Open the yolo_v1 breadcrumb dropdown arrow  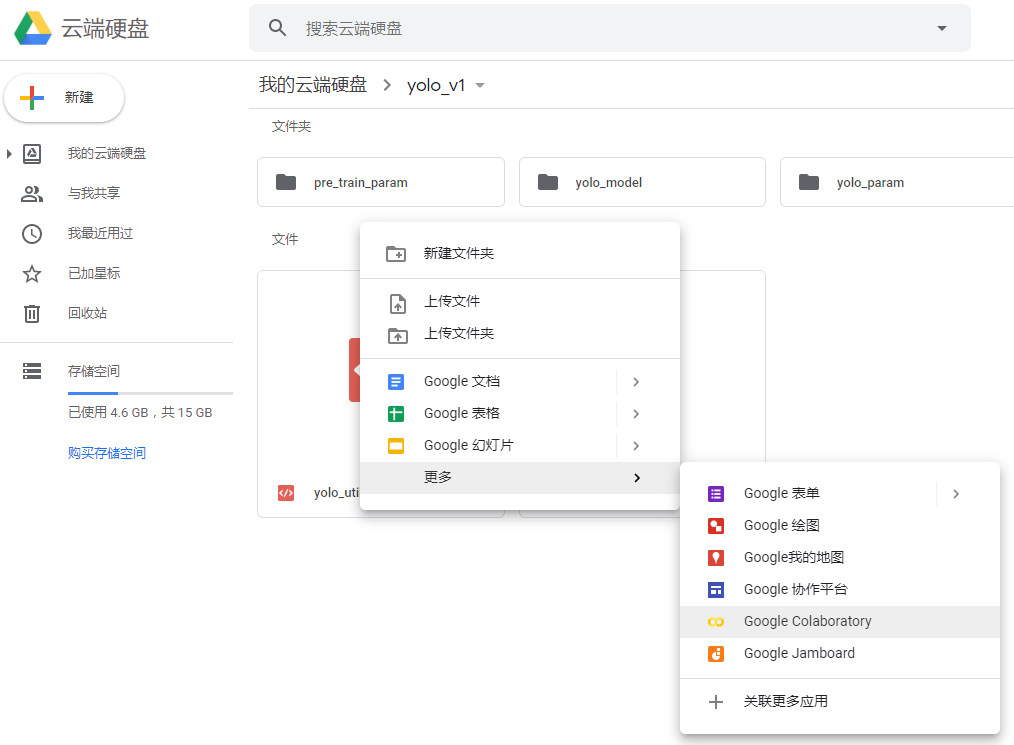(480, 85)
